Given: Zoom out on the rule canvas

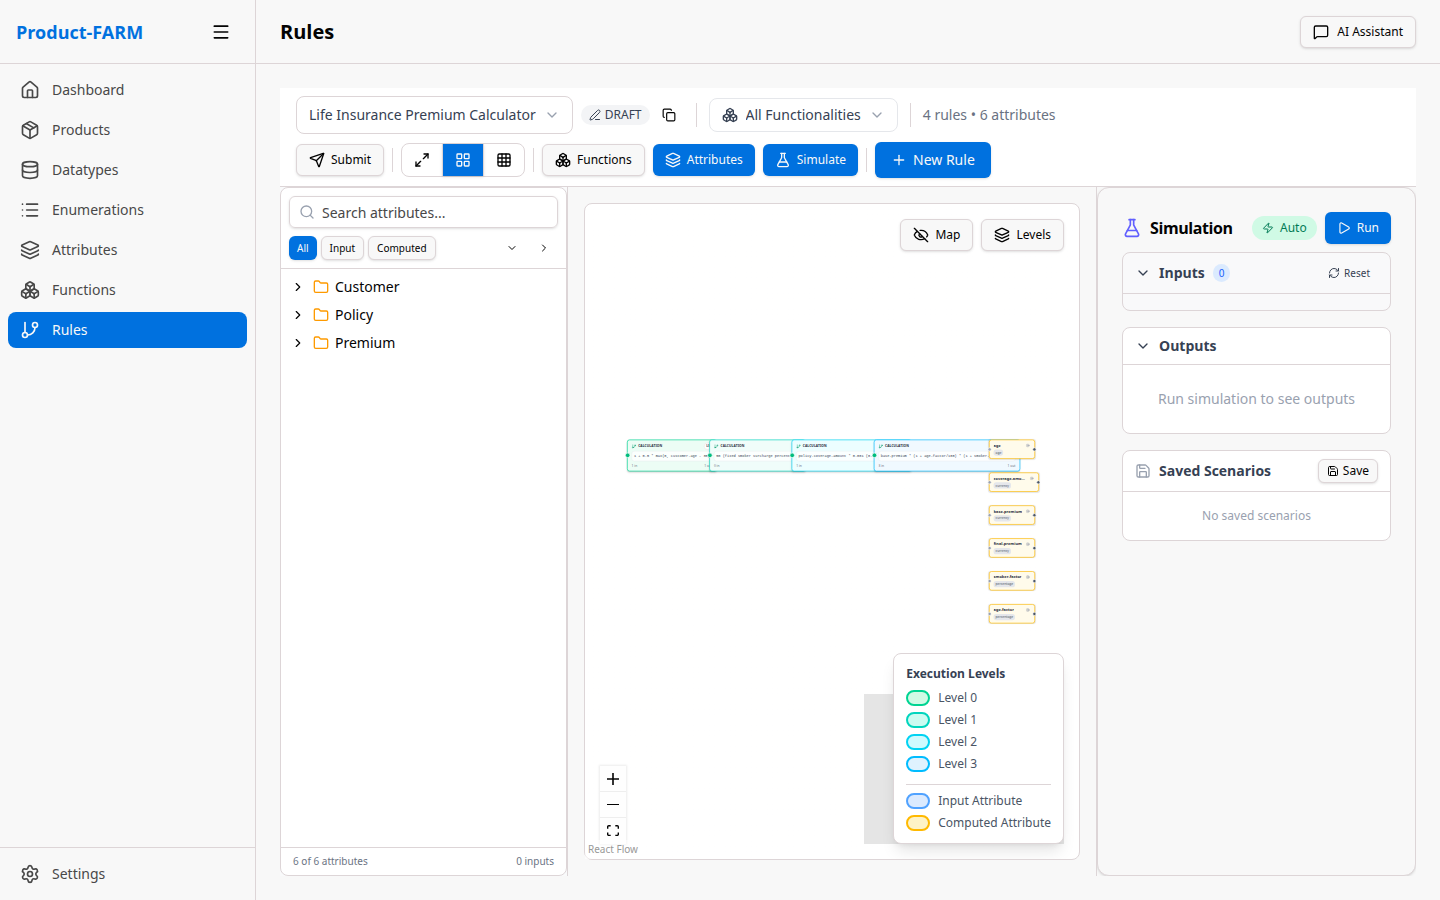Looking at the screenshot, I should click(x=613, y=805).
